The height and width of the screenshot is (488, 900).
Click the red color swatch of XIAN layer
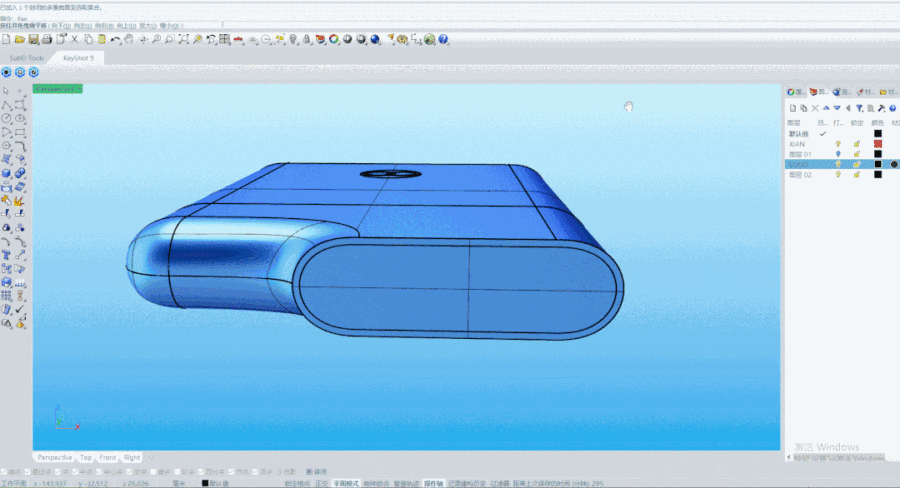pos(877,144)
